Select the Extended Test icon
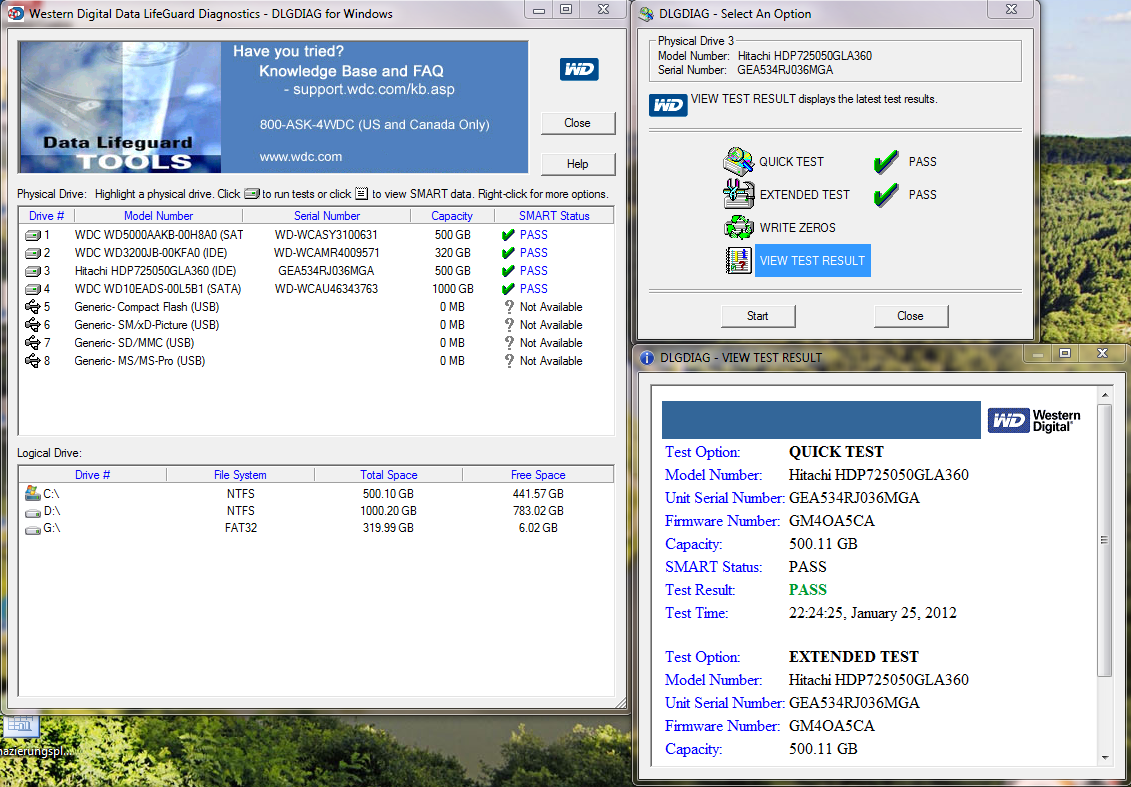This screenshot has width=1131, height=787. [738, 194]
